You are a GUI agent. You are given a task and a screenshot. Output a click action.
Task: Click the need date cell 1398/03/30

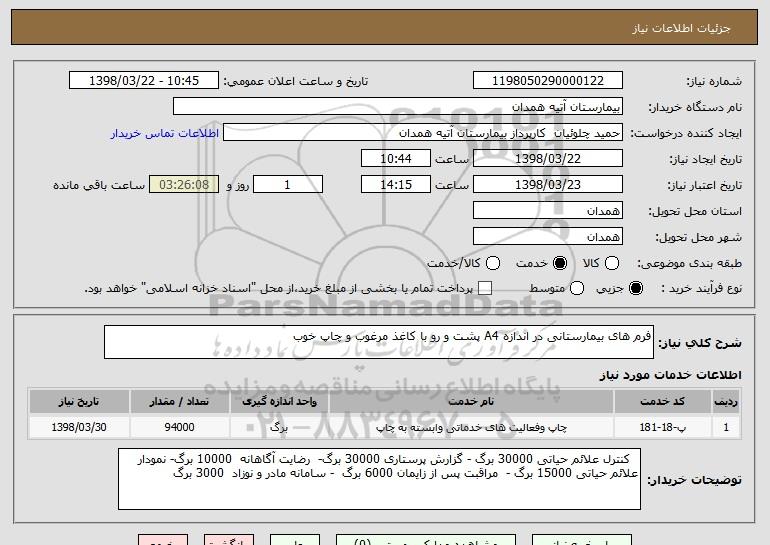(x=79, y=427)
